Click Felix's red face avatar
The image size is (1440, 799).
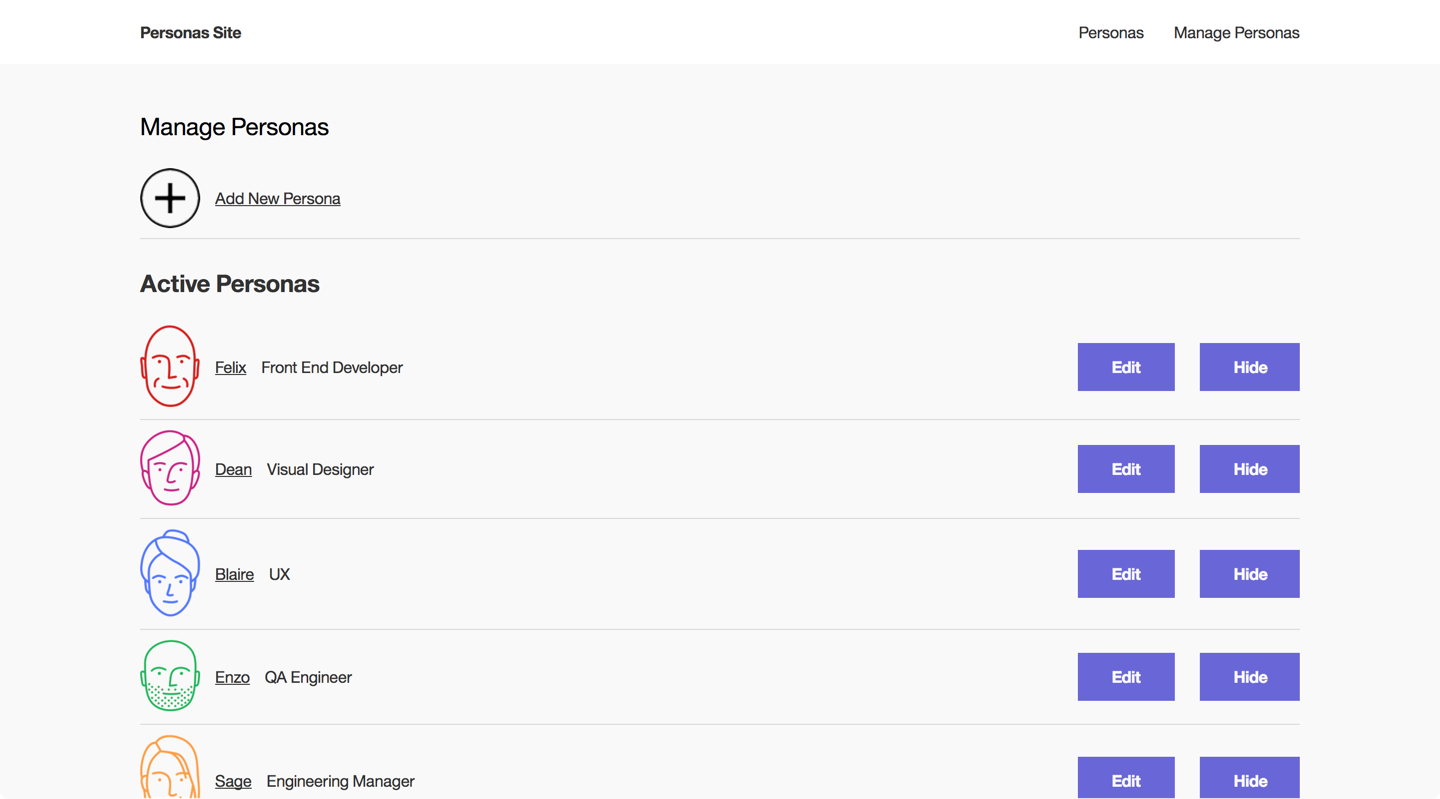tap(170, 366)
